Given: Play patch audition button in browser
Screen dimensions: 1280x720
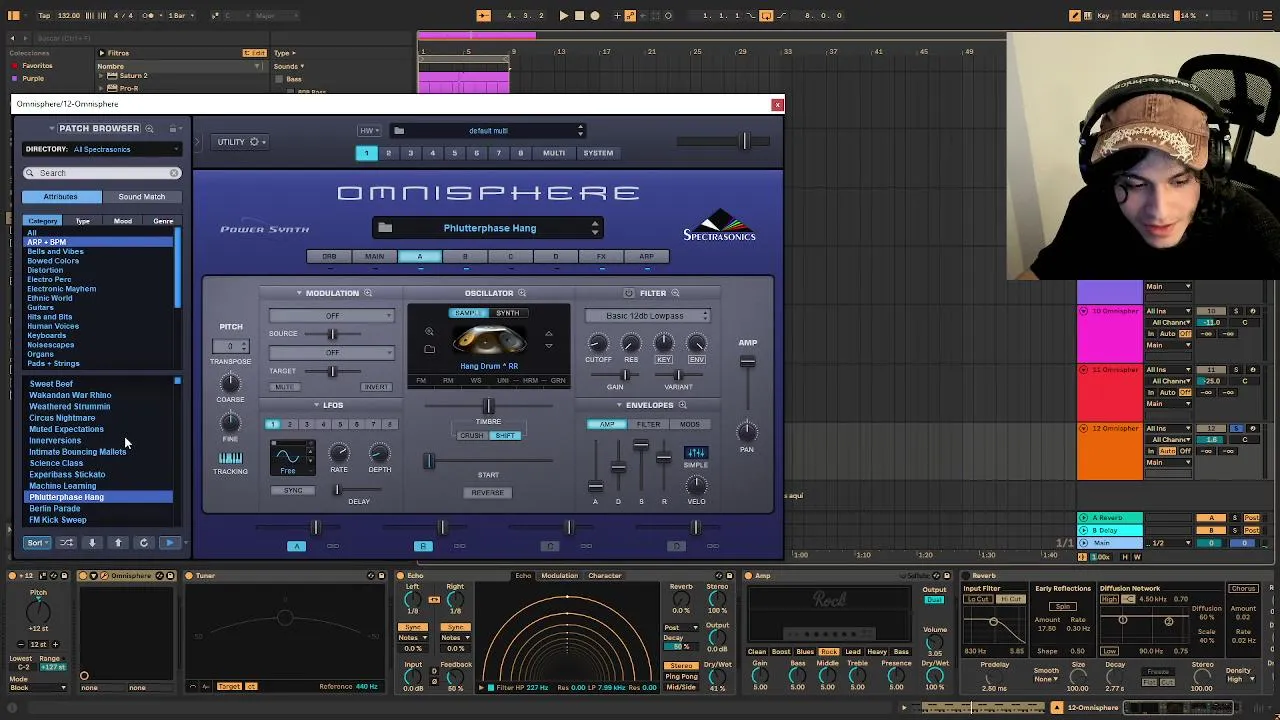Looking at the screenshot, I should click(169, 543).
